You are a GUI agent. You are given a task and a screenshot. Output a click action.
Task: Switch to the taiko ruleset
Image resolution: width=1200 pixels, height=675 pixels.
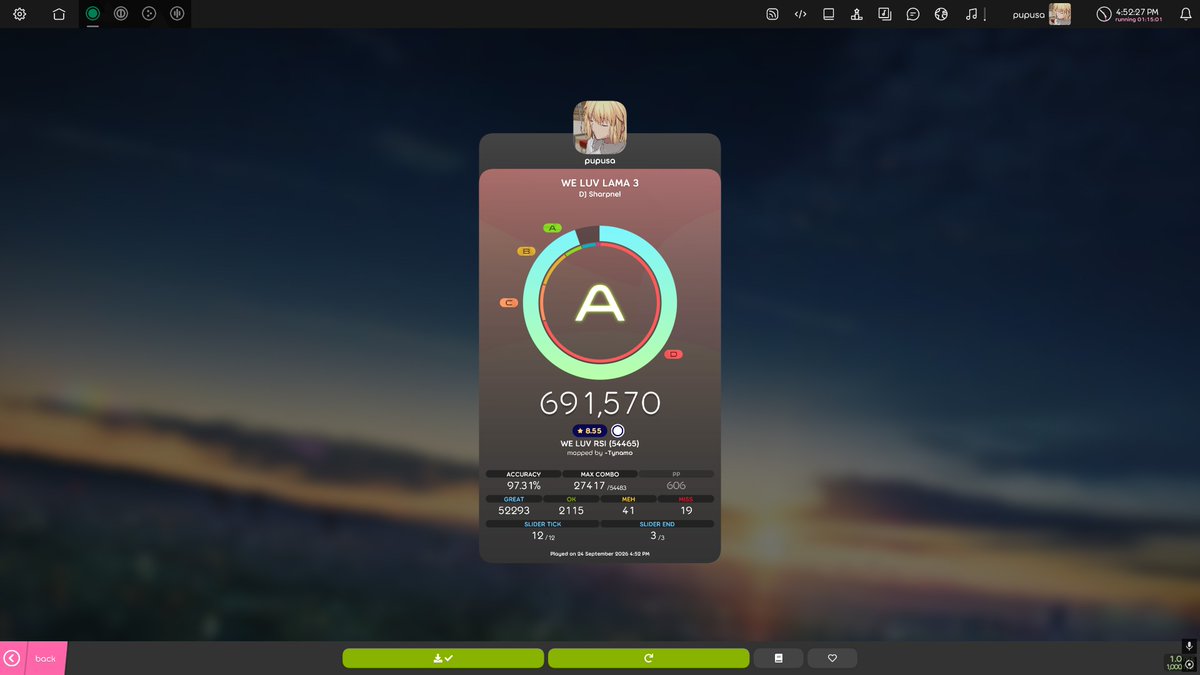pos(121,14)
